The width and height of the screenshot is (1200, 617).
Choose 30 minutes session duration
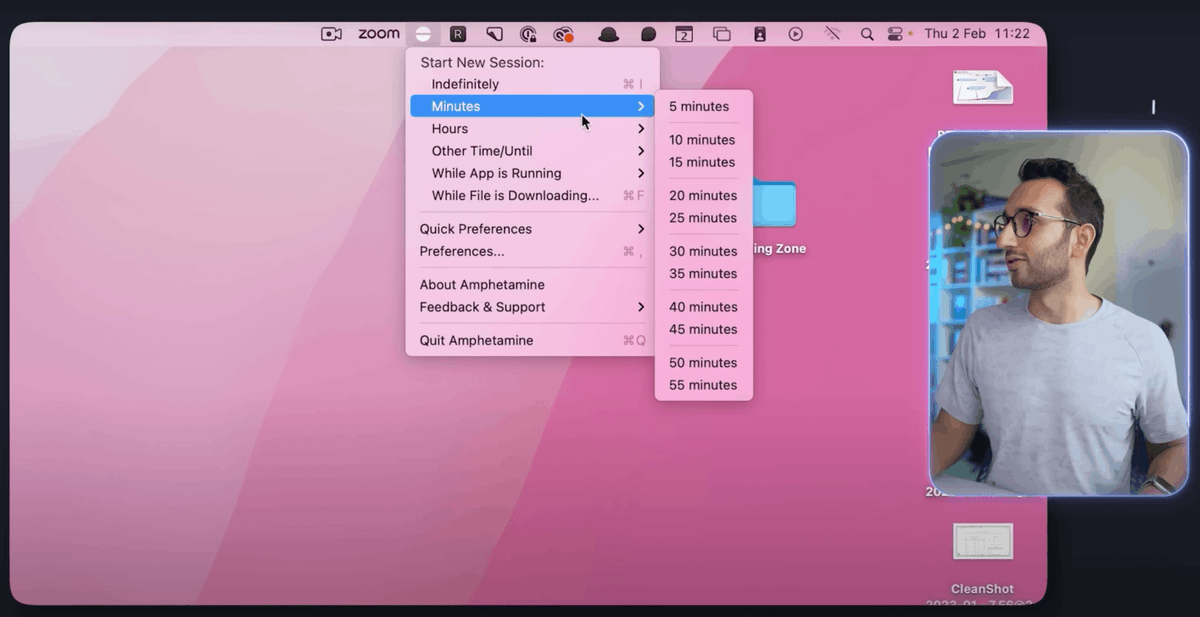point(703,251)
